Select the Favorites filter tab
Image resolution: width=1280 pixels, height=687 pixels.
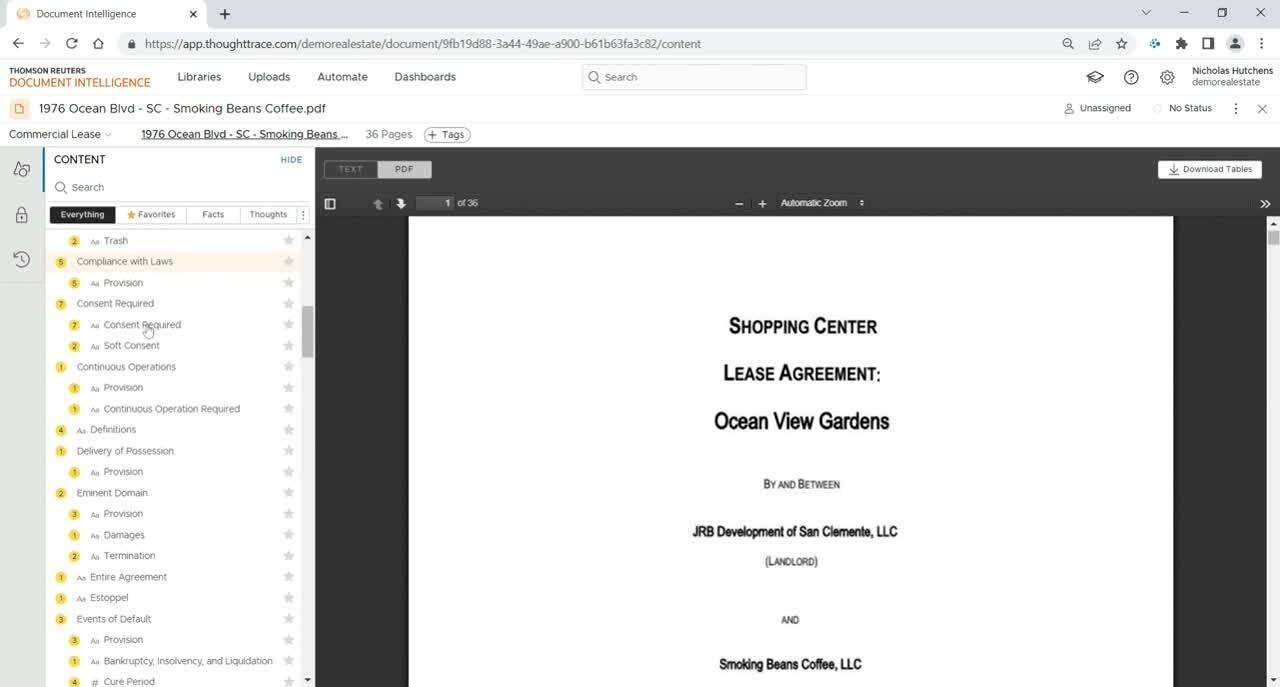[151, 214]
